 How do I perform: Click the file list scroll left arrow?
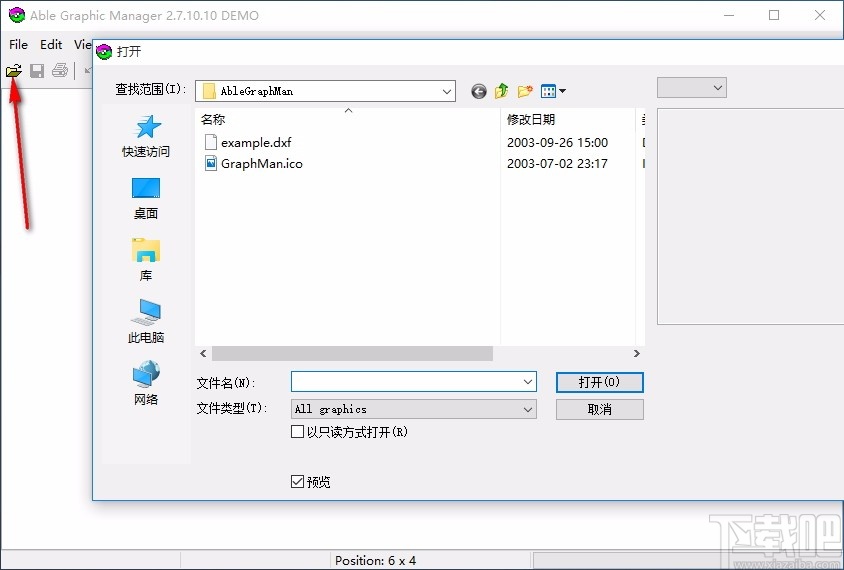pyautogui.click(x=203, y=354)
